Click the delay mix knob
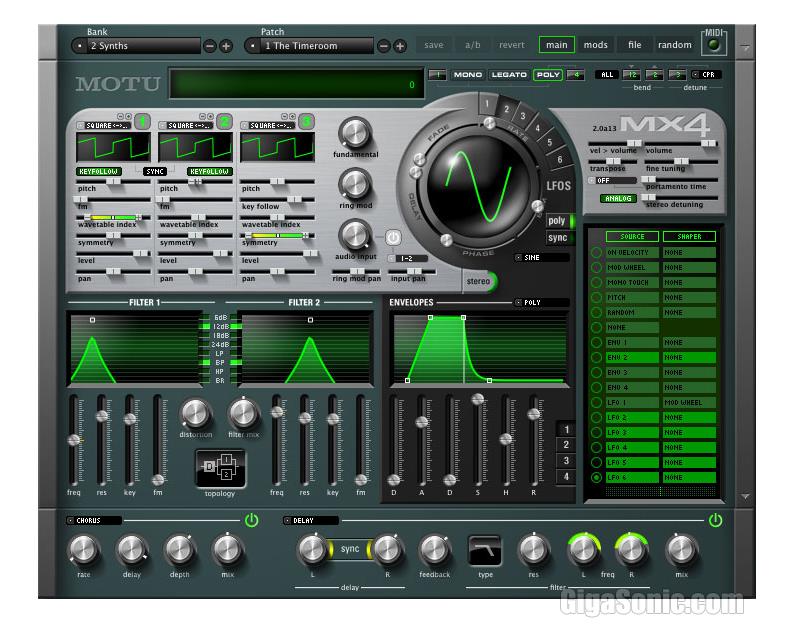794x624 pixels. click(682, 550)
